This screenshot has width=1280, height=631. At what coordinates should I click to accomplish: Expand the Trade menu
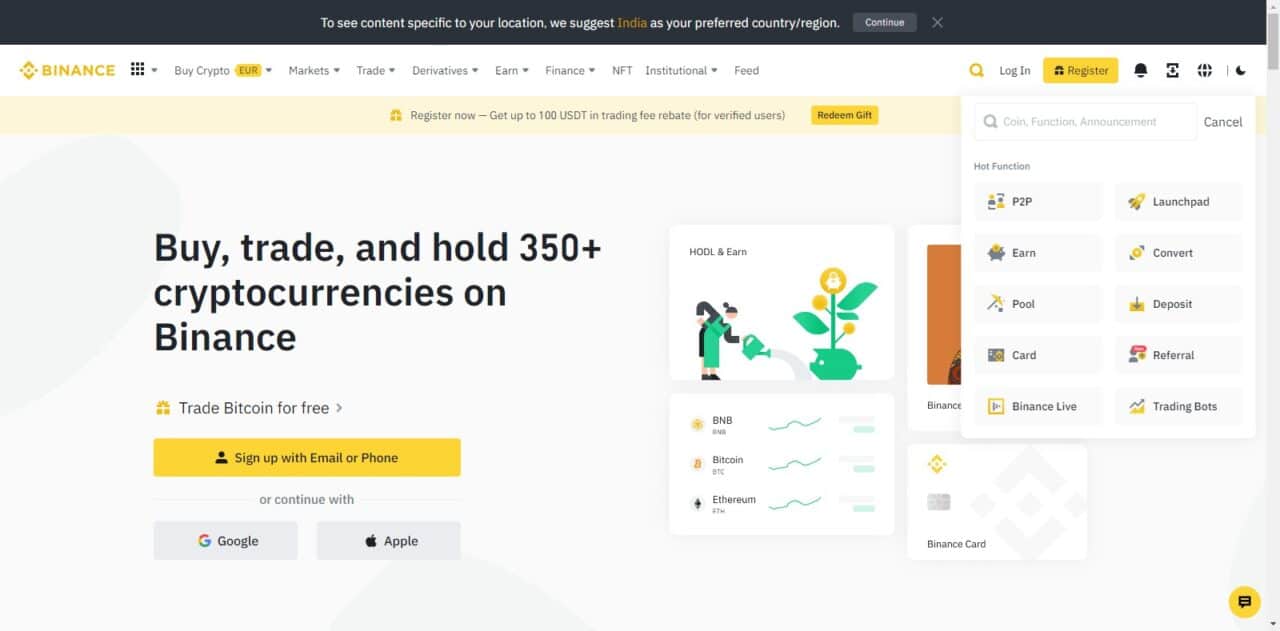tap(376, 70)
